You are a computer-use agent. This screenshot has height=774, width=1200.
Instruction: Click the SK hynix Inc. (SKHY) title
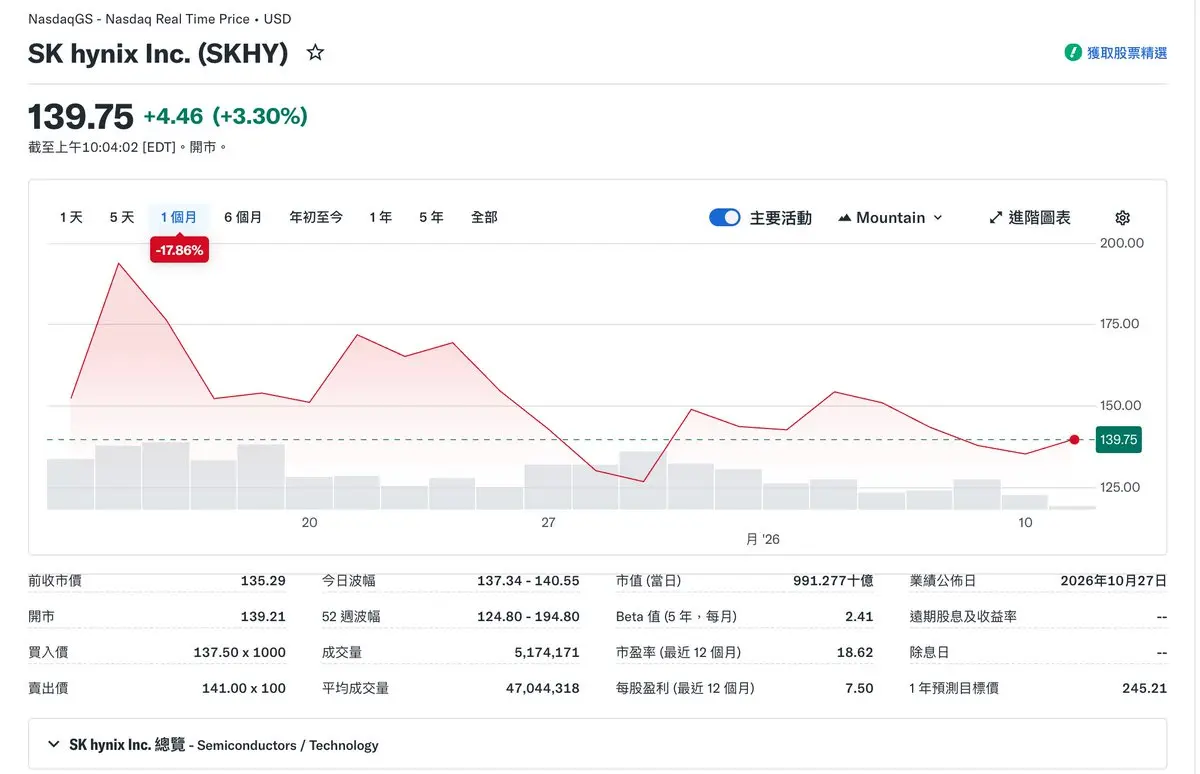coord(158,53)
